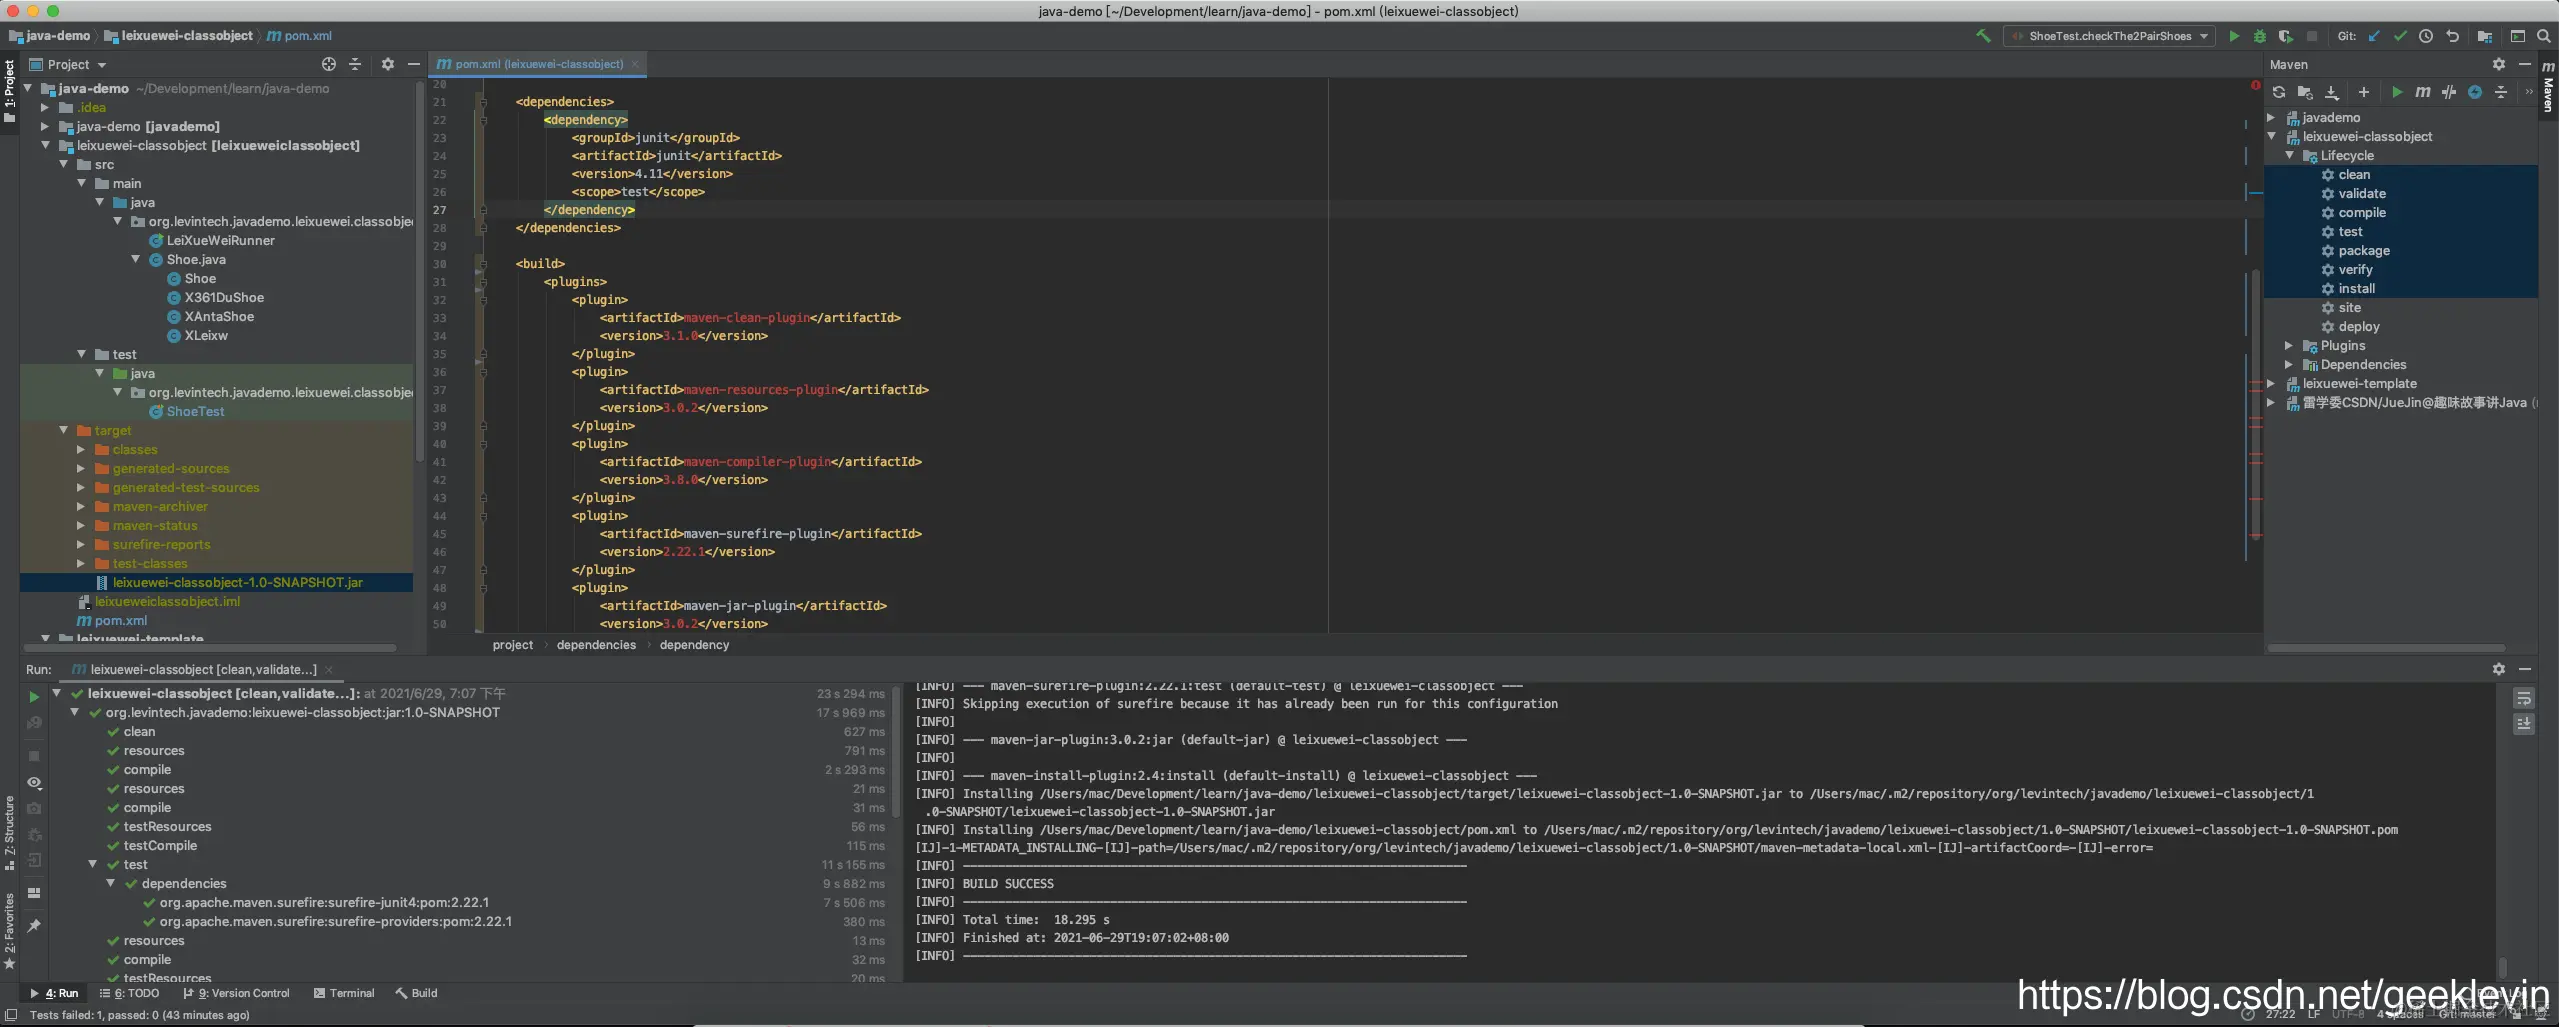Click the Run console vertical scrollbar
Screen dimensions: 2559x1027
(2503, 967)
